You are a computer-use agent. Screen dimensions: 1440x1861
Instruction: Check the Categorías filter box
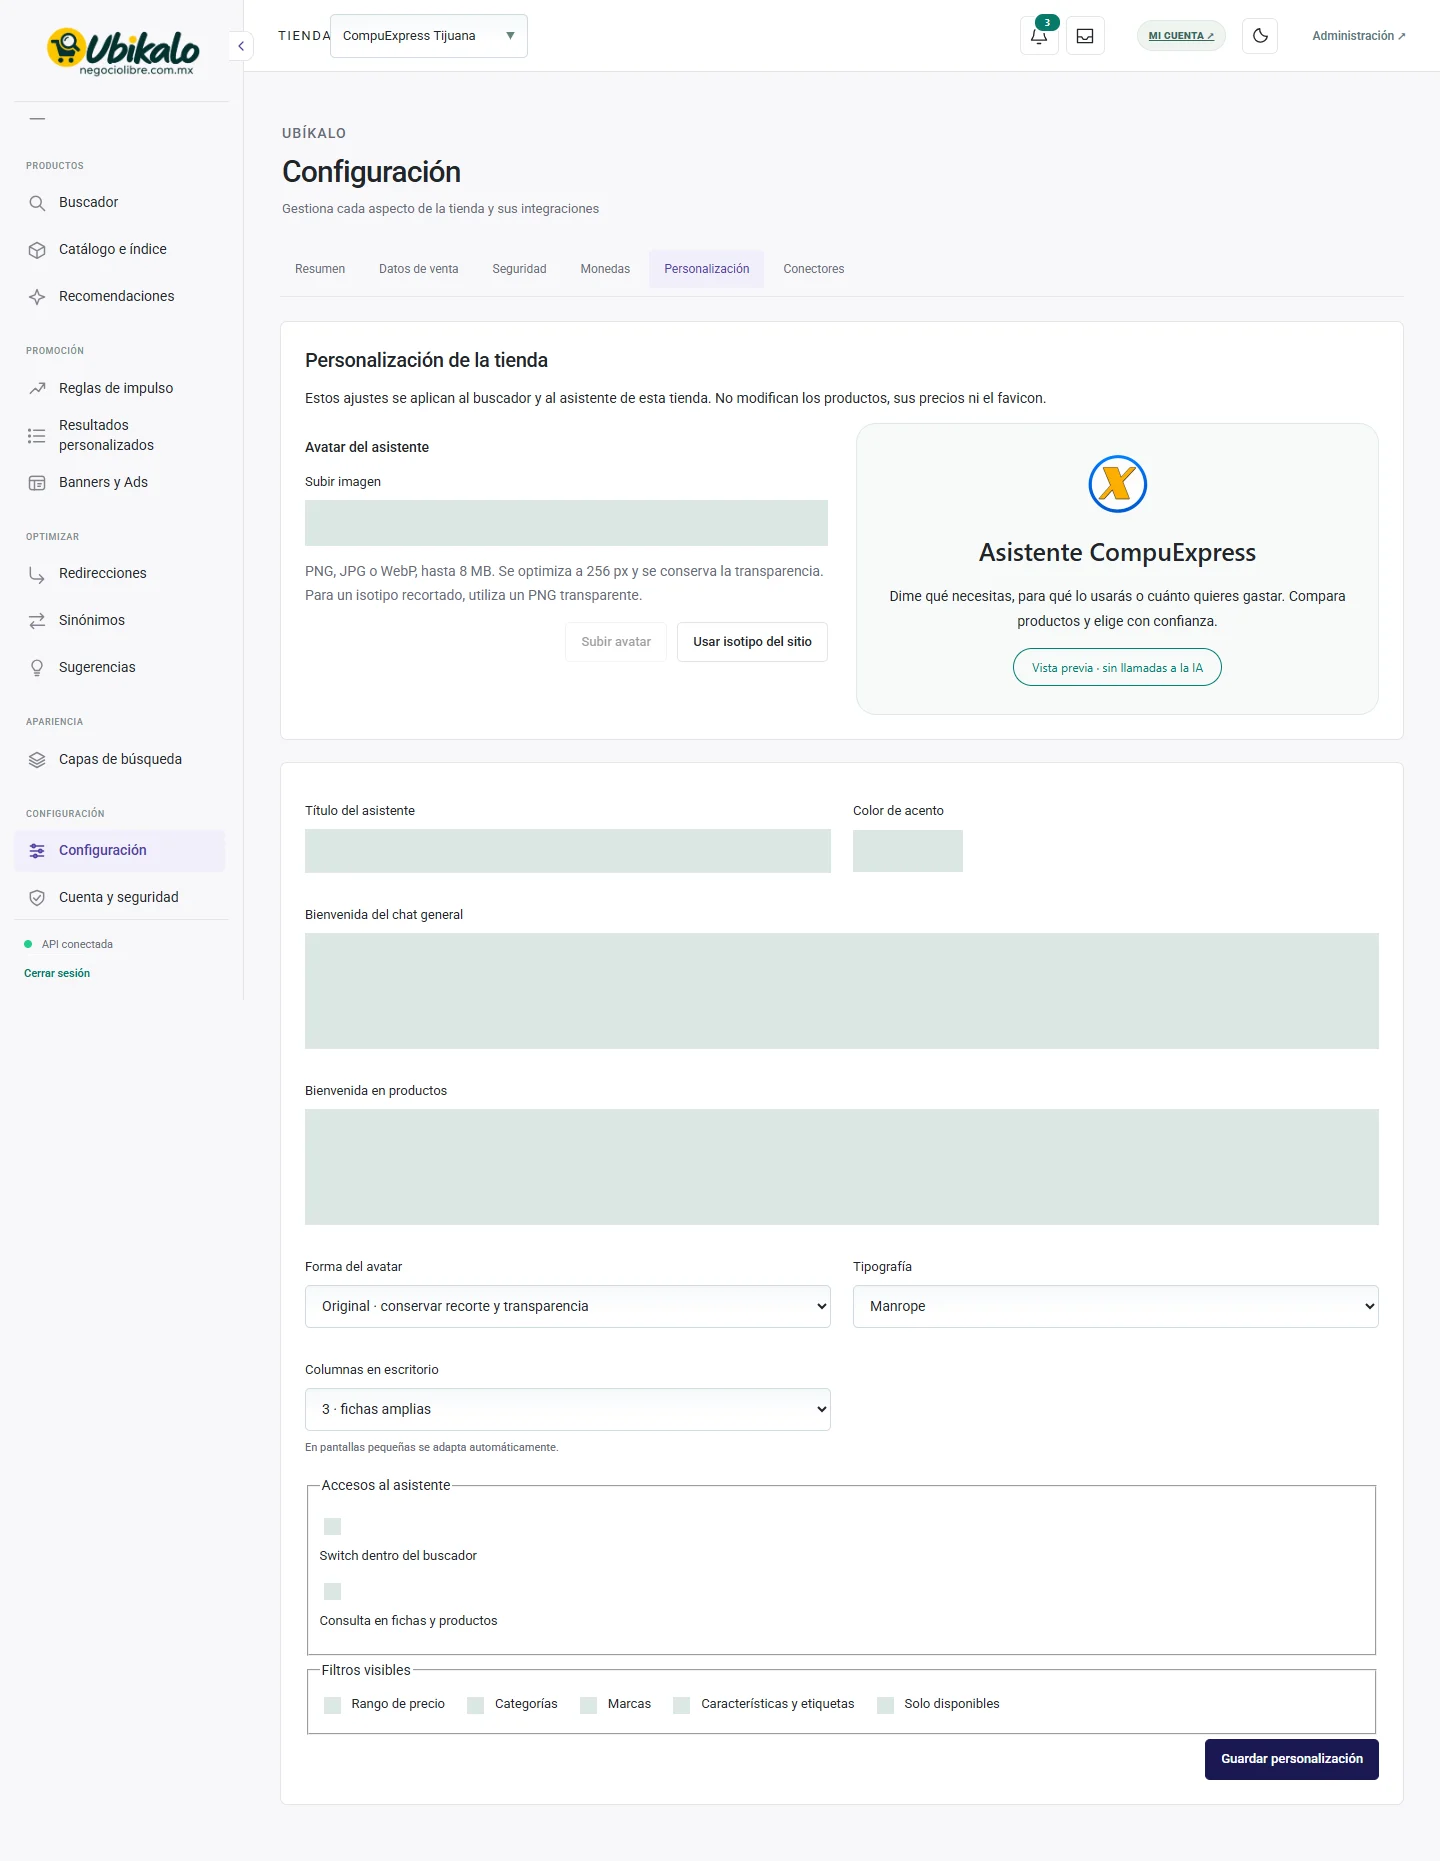(476, 1705)
